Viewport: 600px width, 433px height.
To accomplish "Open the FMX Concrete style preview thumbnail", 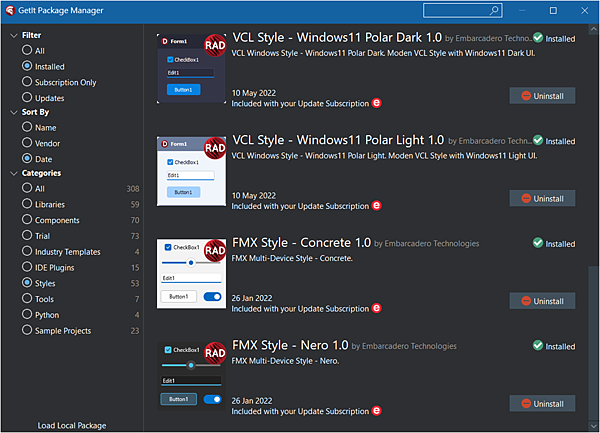I will tap(191, 273).
